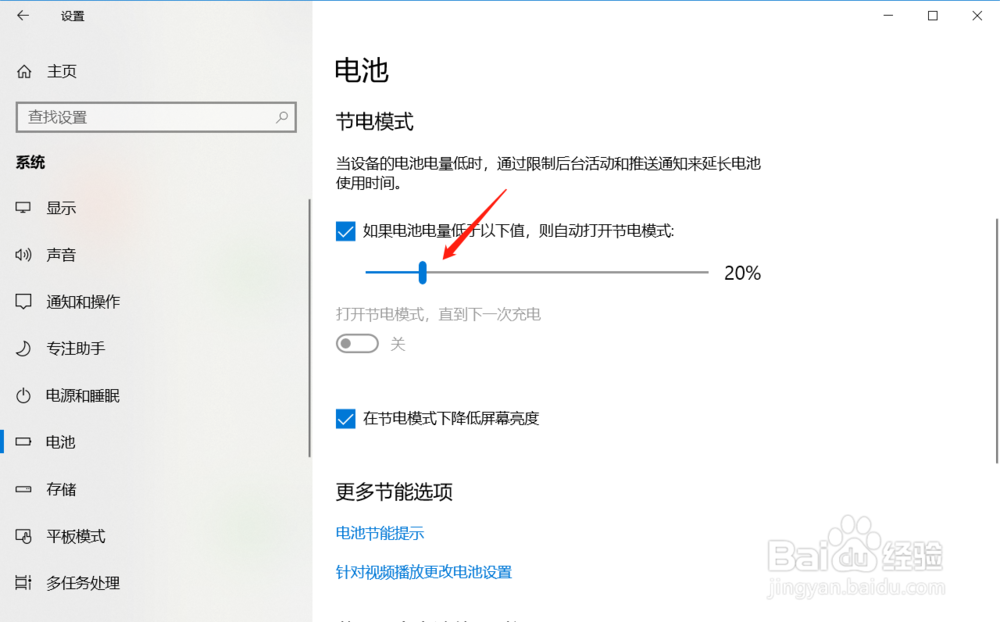Open 专注助手 settings icon

pyautogui.click(x=24, y=348)
